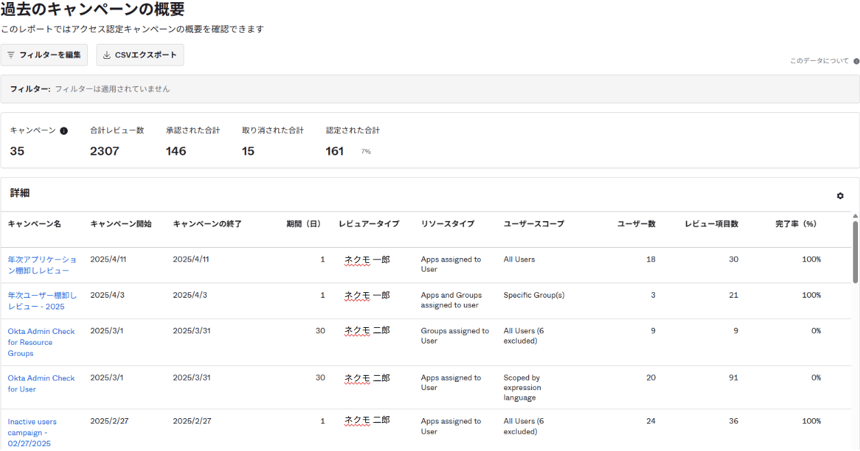Screen dimensions: 860x451
Task: Click the CSVエクスポート button
Action: pos(140,55)
